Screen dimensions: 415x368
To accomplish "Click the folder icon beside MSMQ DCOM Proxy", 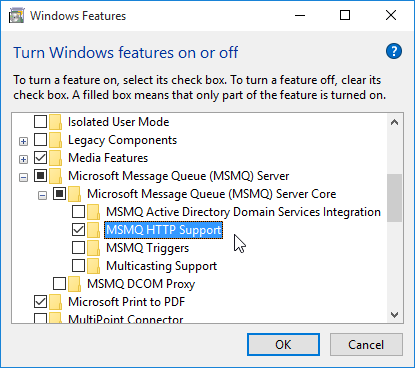I will 74,284.
